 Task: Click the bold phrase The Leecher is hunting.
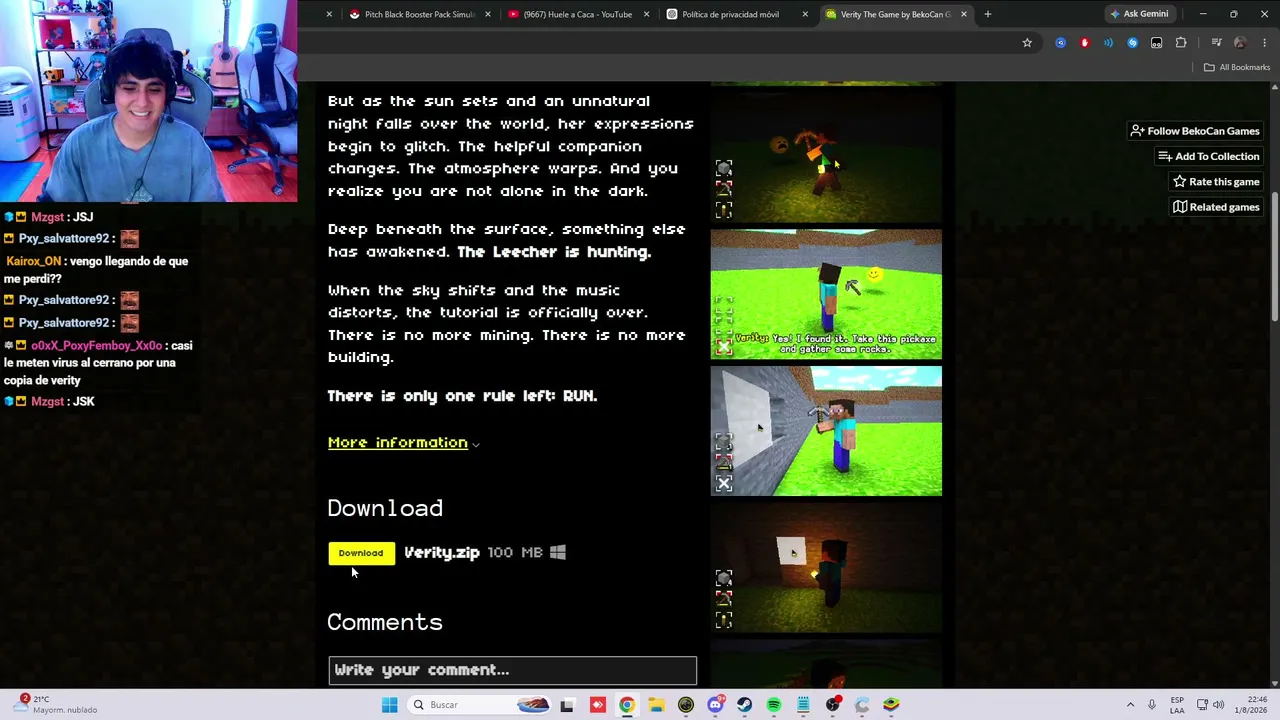click(x=554, y=252)
